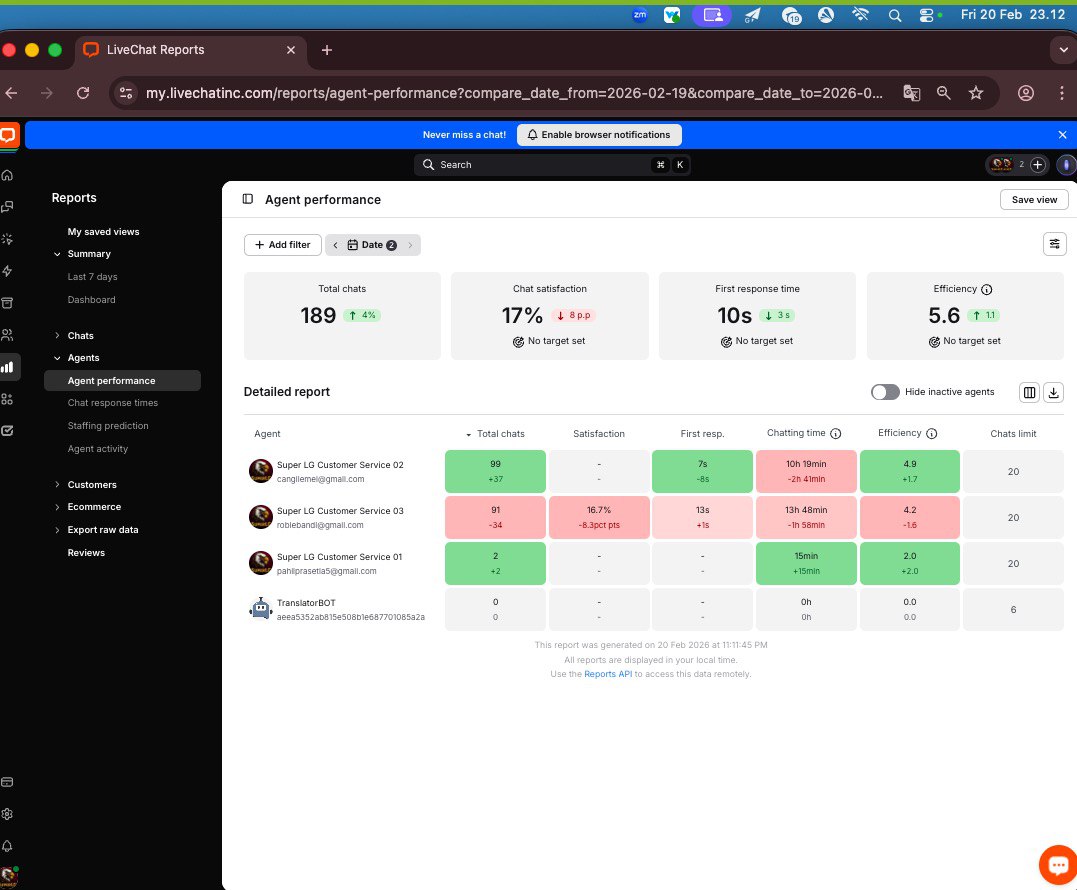1077x890 pixels.
Task: Click the LiveChat logo icon
Action: 8,135
